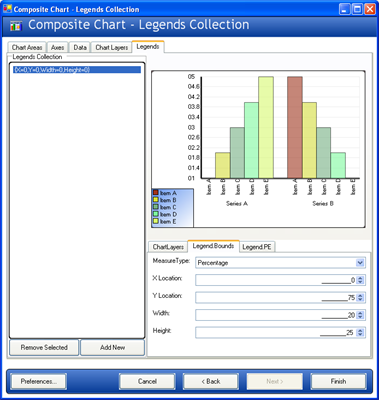Open the Axes tab

(57, 47)
